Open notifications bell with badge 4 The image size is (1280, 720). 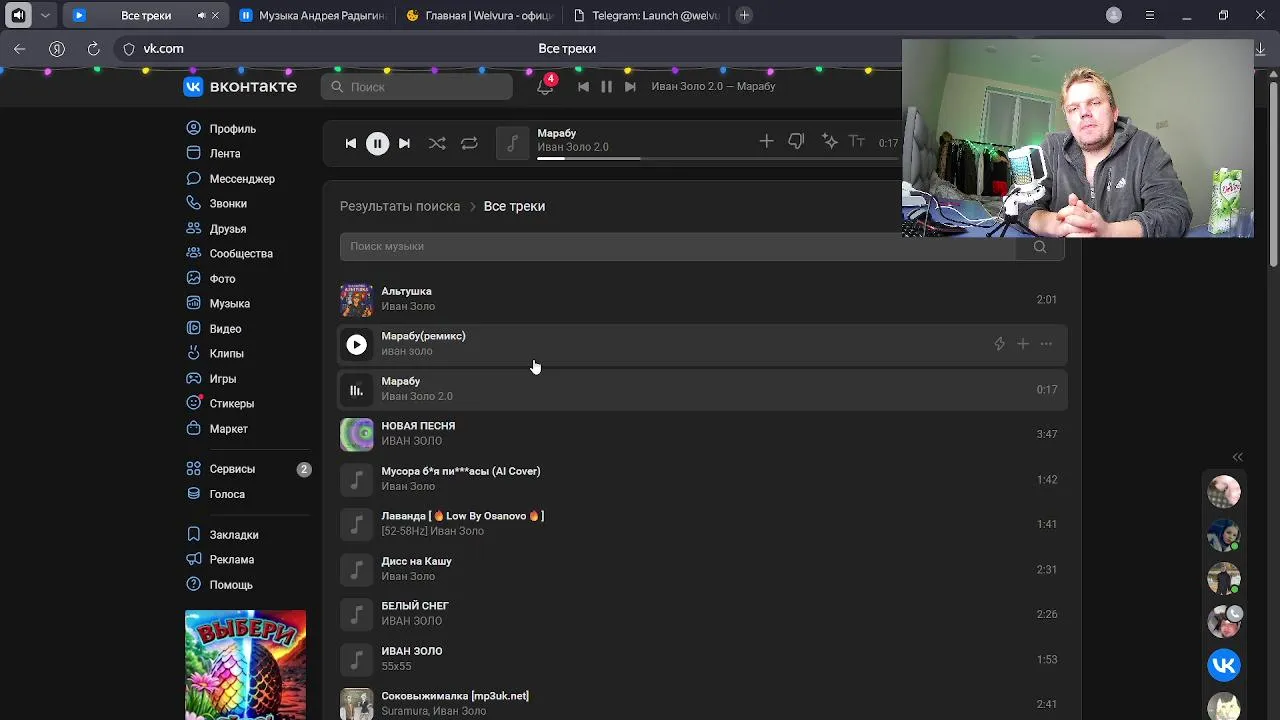545,86
